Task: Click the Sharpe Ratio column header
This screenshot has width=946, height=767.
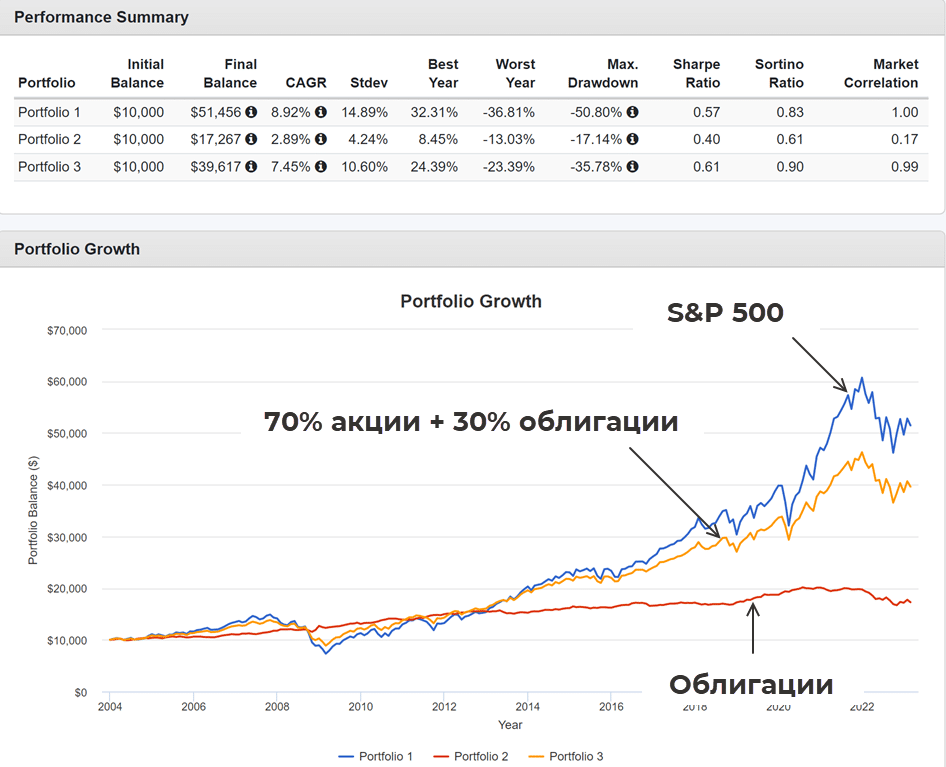Action: (x=696, y=74)
